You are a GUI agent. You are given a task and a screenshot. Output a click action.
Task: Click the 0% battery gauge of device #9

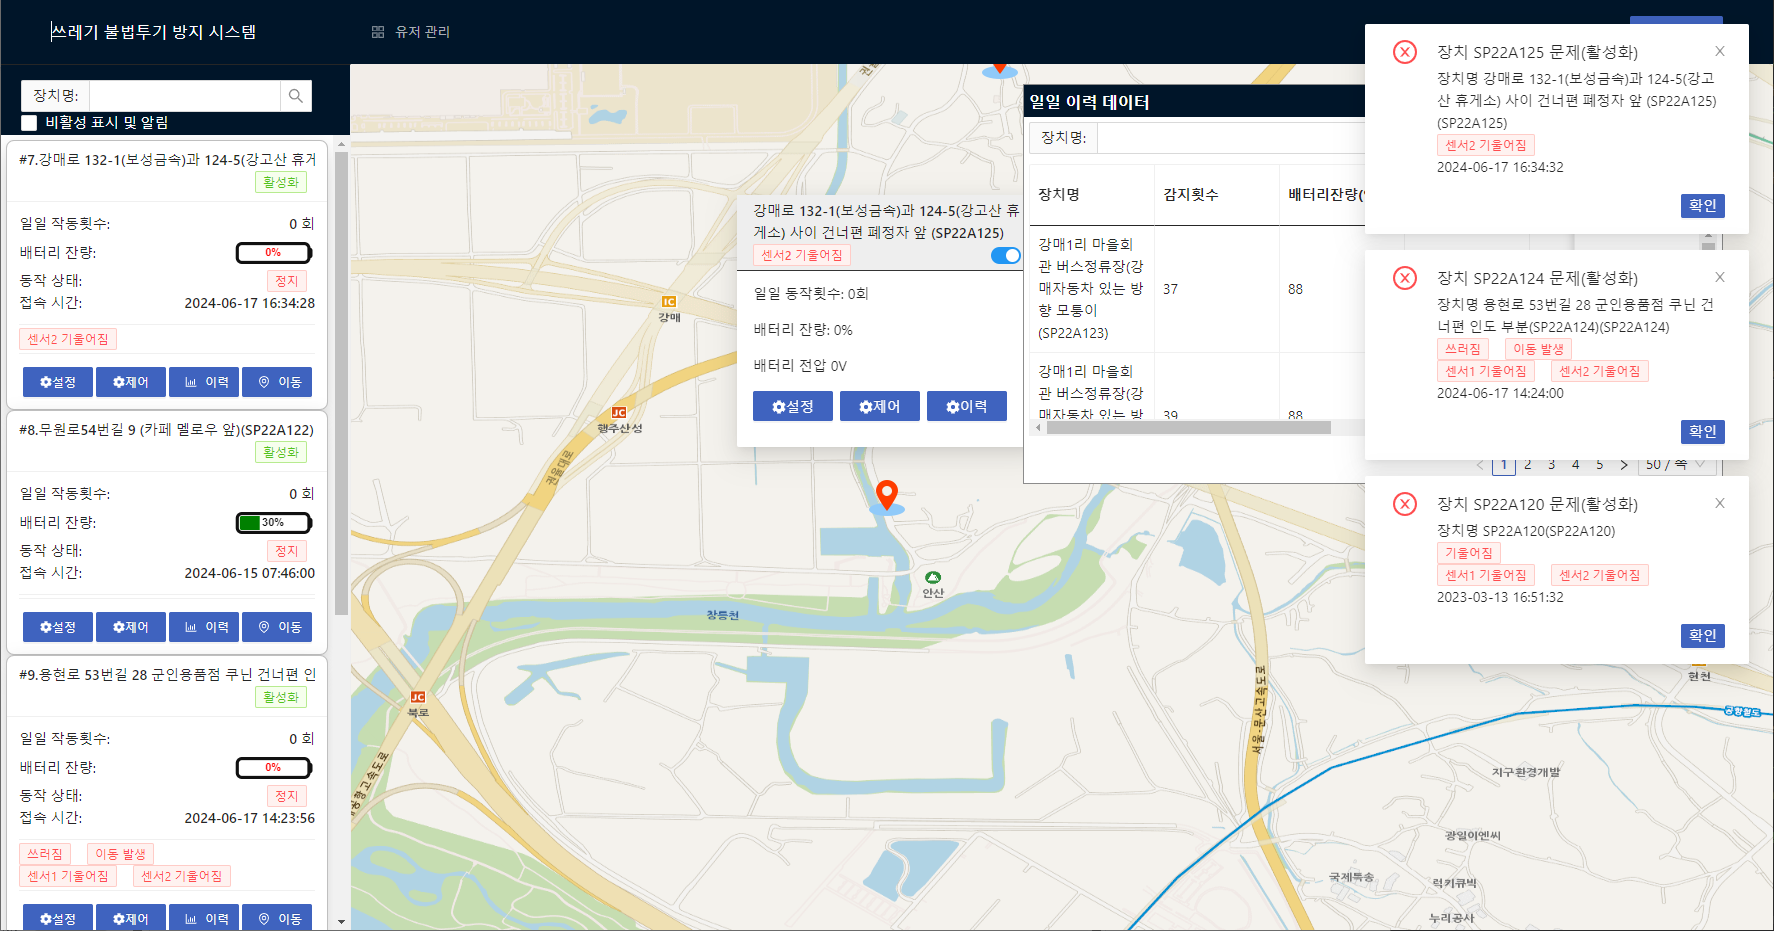274,768
